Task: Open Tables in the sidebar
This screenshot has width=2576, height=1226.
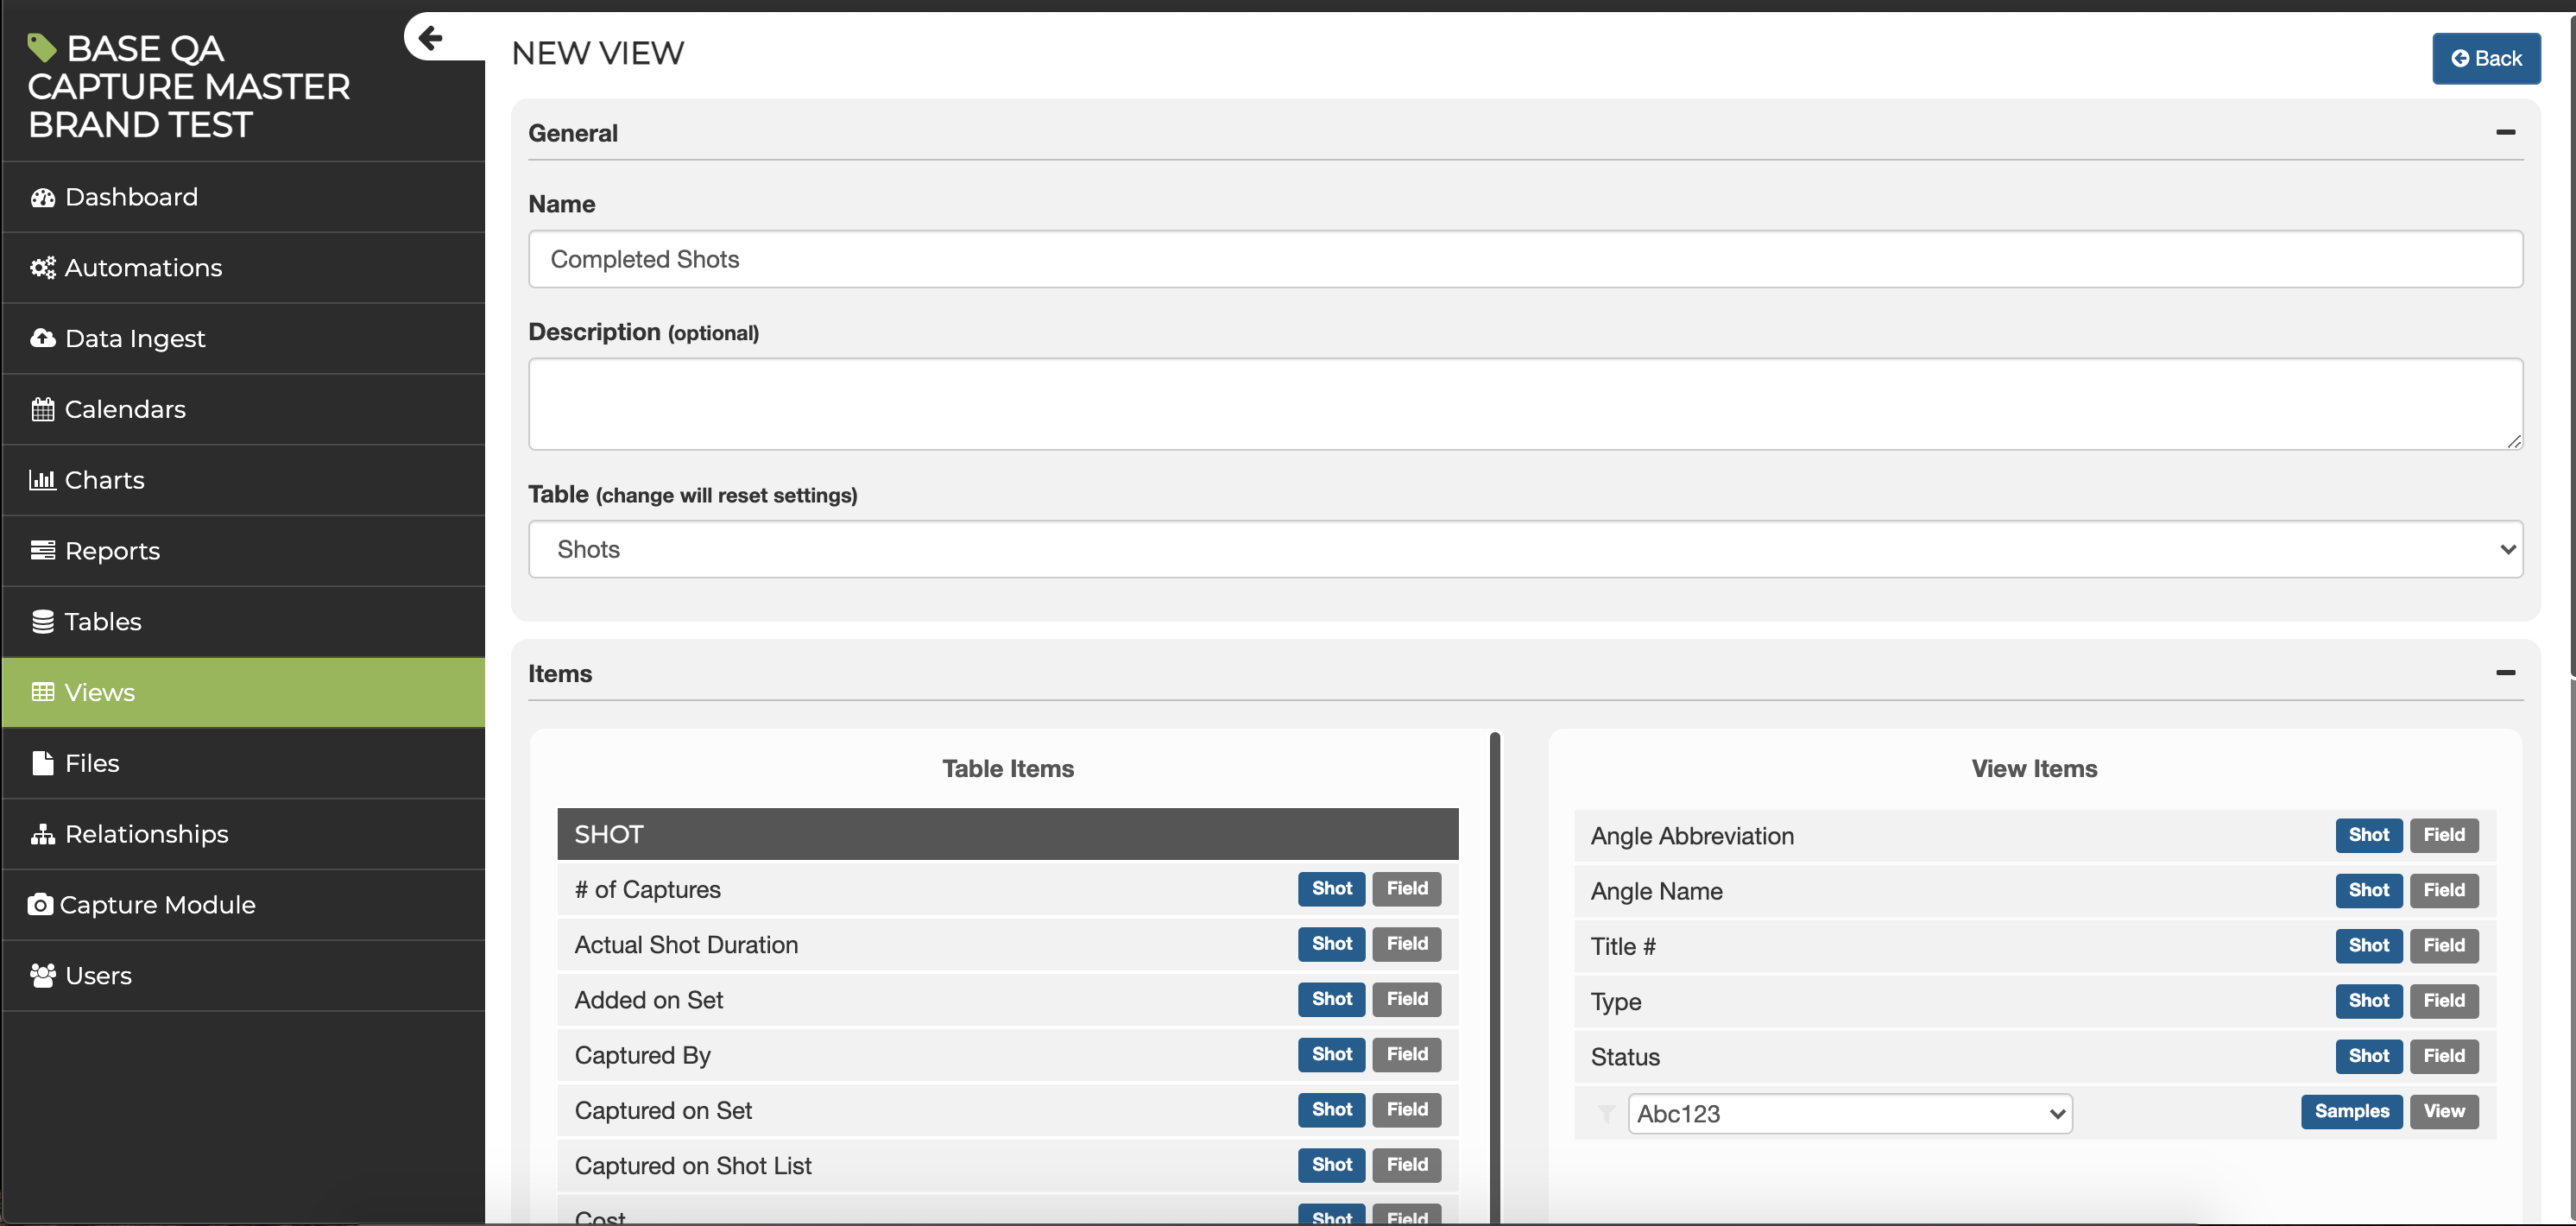Action: click(x=102, y=621)
